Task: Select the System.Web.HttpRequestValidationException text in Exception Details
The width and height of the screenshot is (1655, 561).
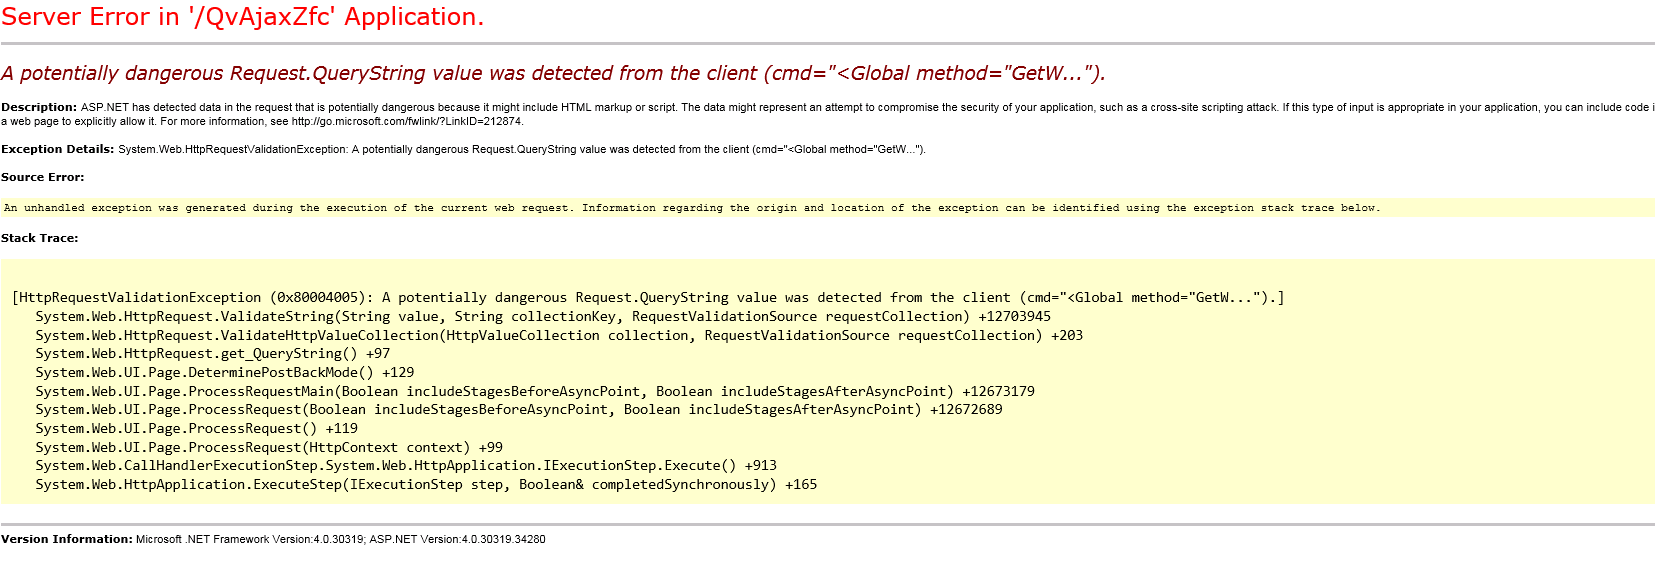Action: pos(232,149)
